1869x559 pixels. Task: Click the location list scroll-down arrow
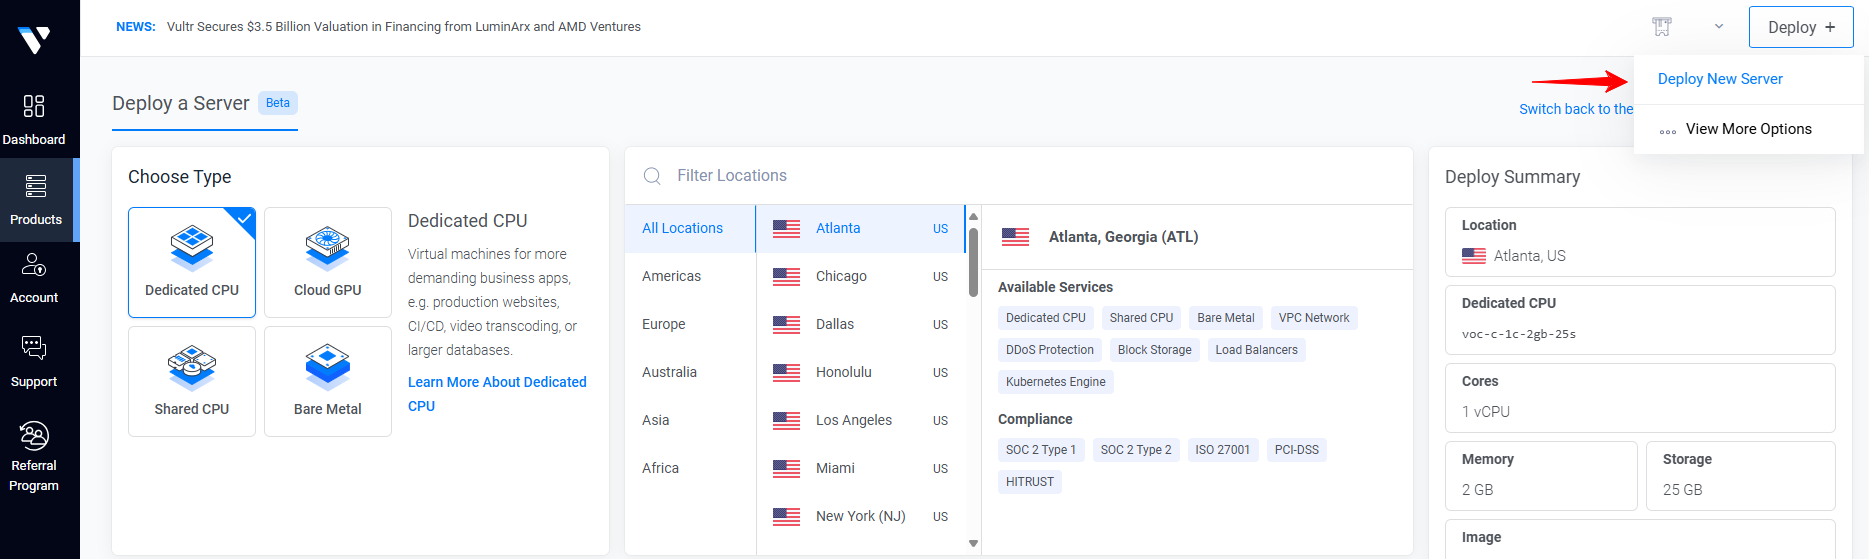(x=973, y=543)
